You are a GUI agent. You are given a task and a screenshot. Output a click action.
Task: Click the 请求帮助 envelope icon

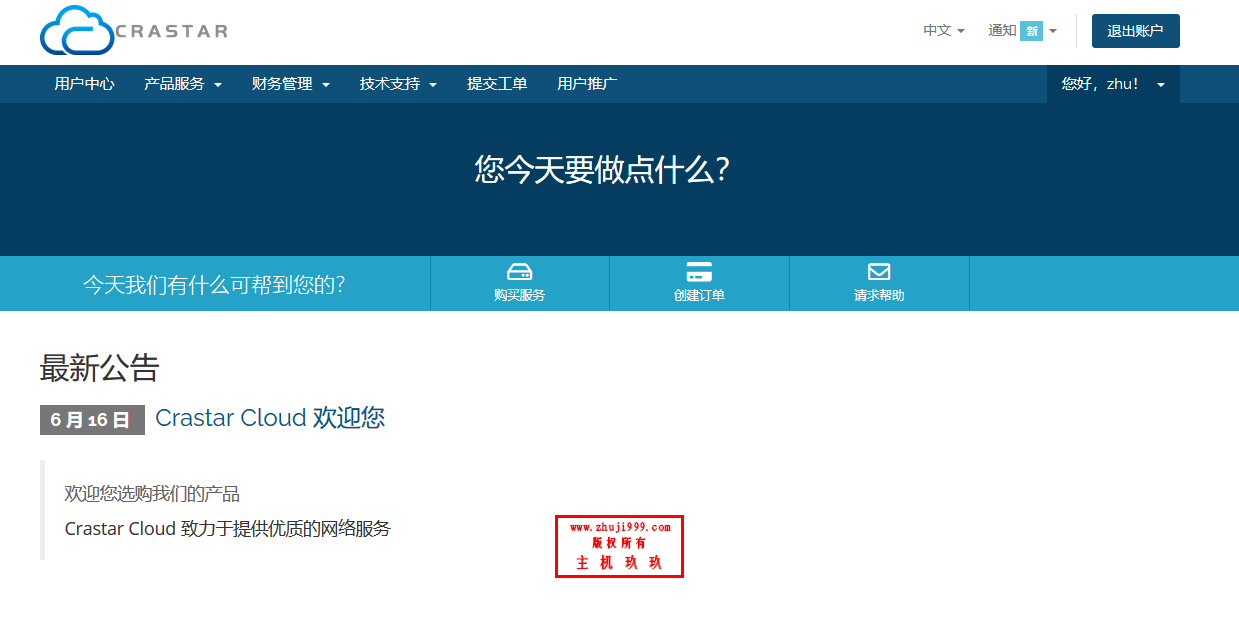[x=879, y=272]
